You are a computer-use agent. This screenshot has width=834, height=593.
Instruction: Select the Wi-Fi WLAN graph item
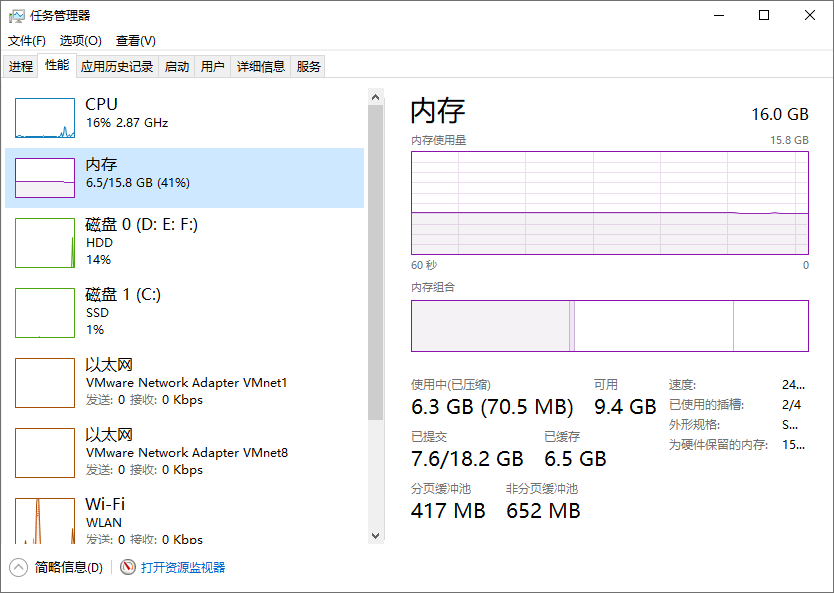pyautogui.click(x=45, y=520)
